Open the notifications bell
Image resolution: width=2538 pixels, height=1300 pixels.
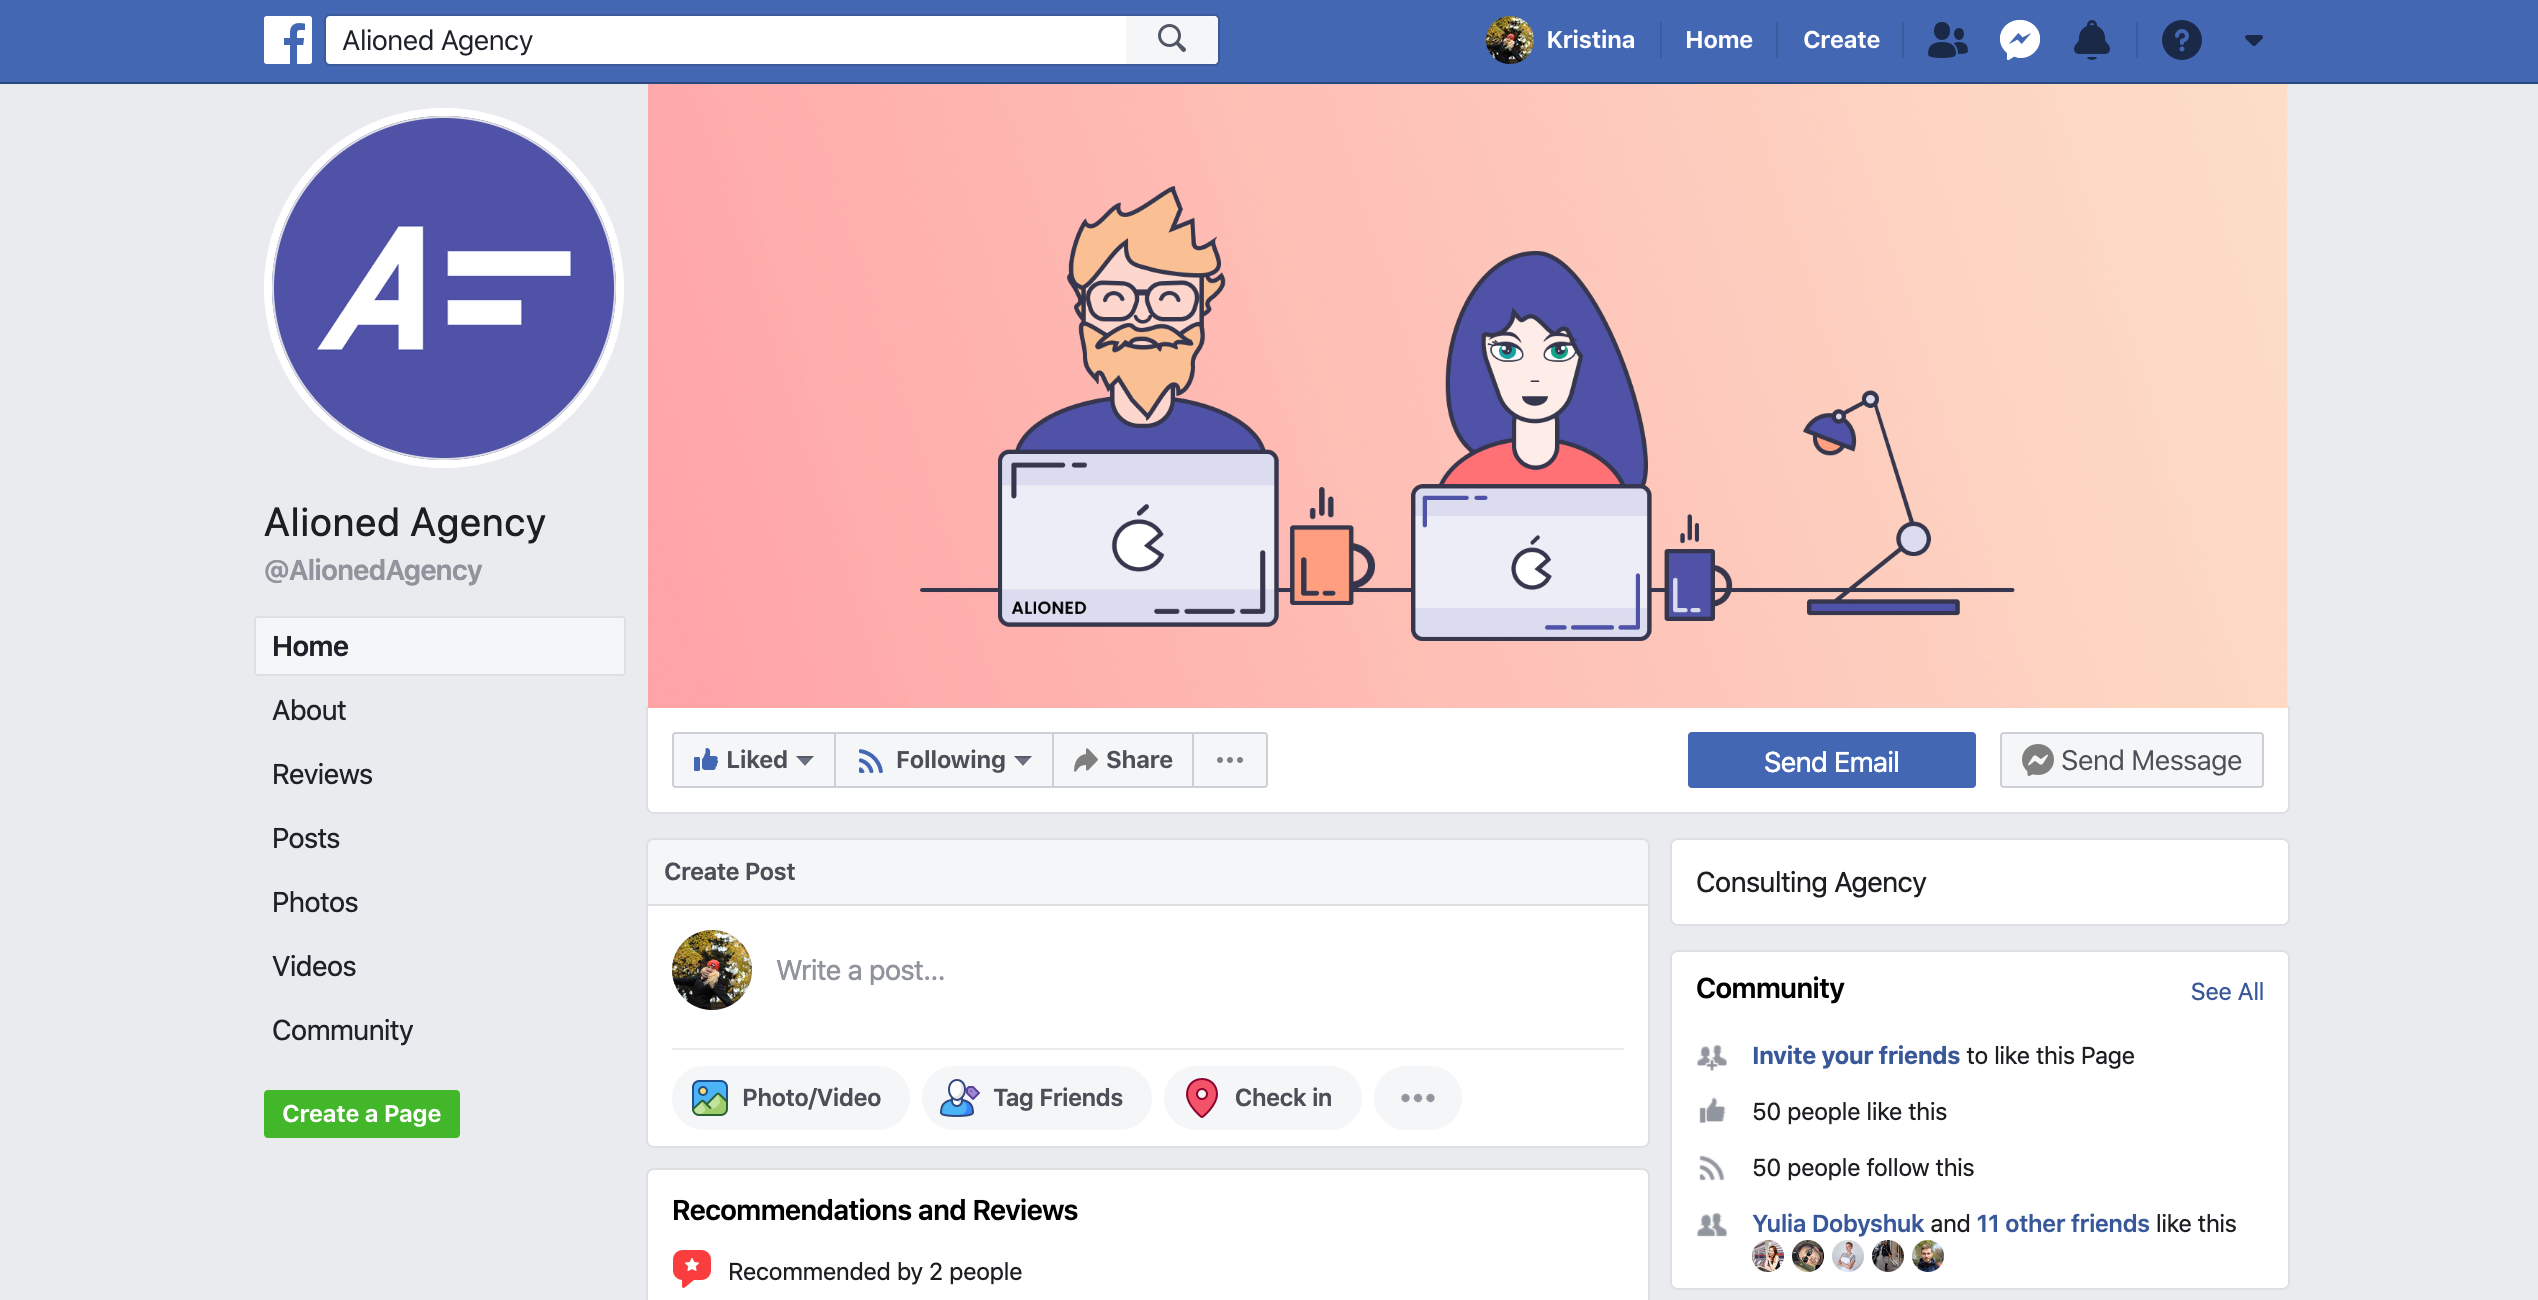coord(2091,40)
